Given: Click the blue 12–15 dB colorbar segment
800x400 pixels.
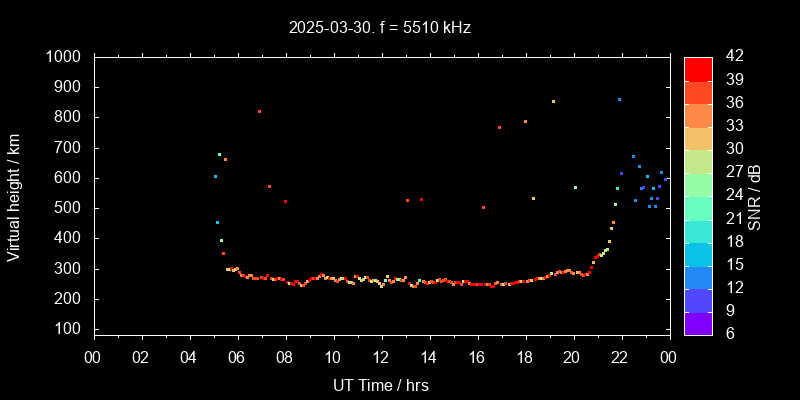Looking at the screenshot, I should pos(698,276).
